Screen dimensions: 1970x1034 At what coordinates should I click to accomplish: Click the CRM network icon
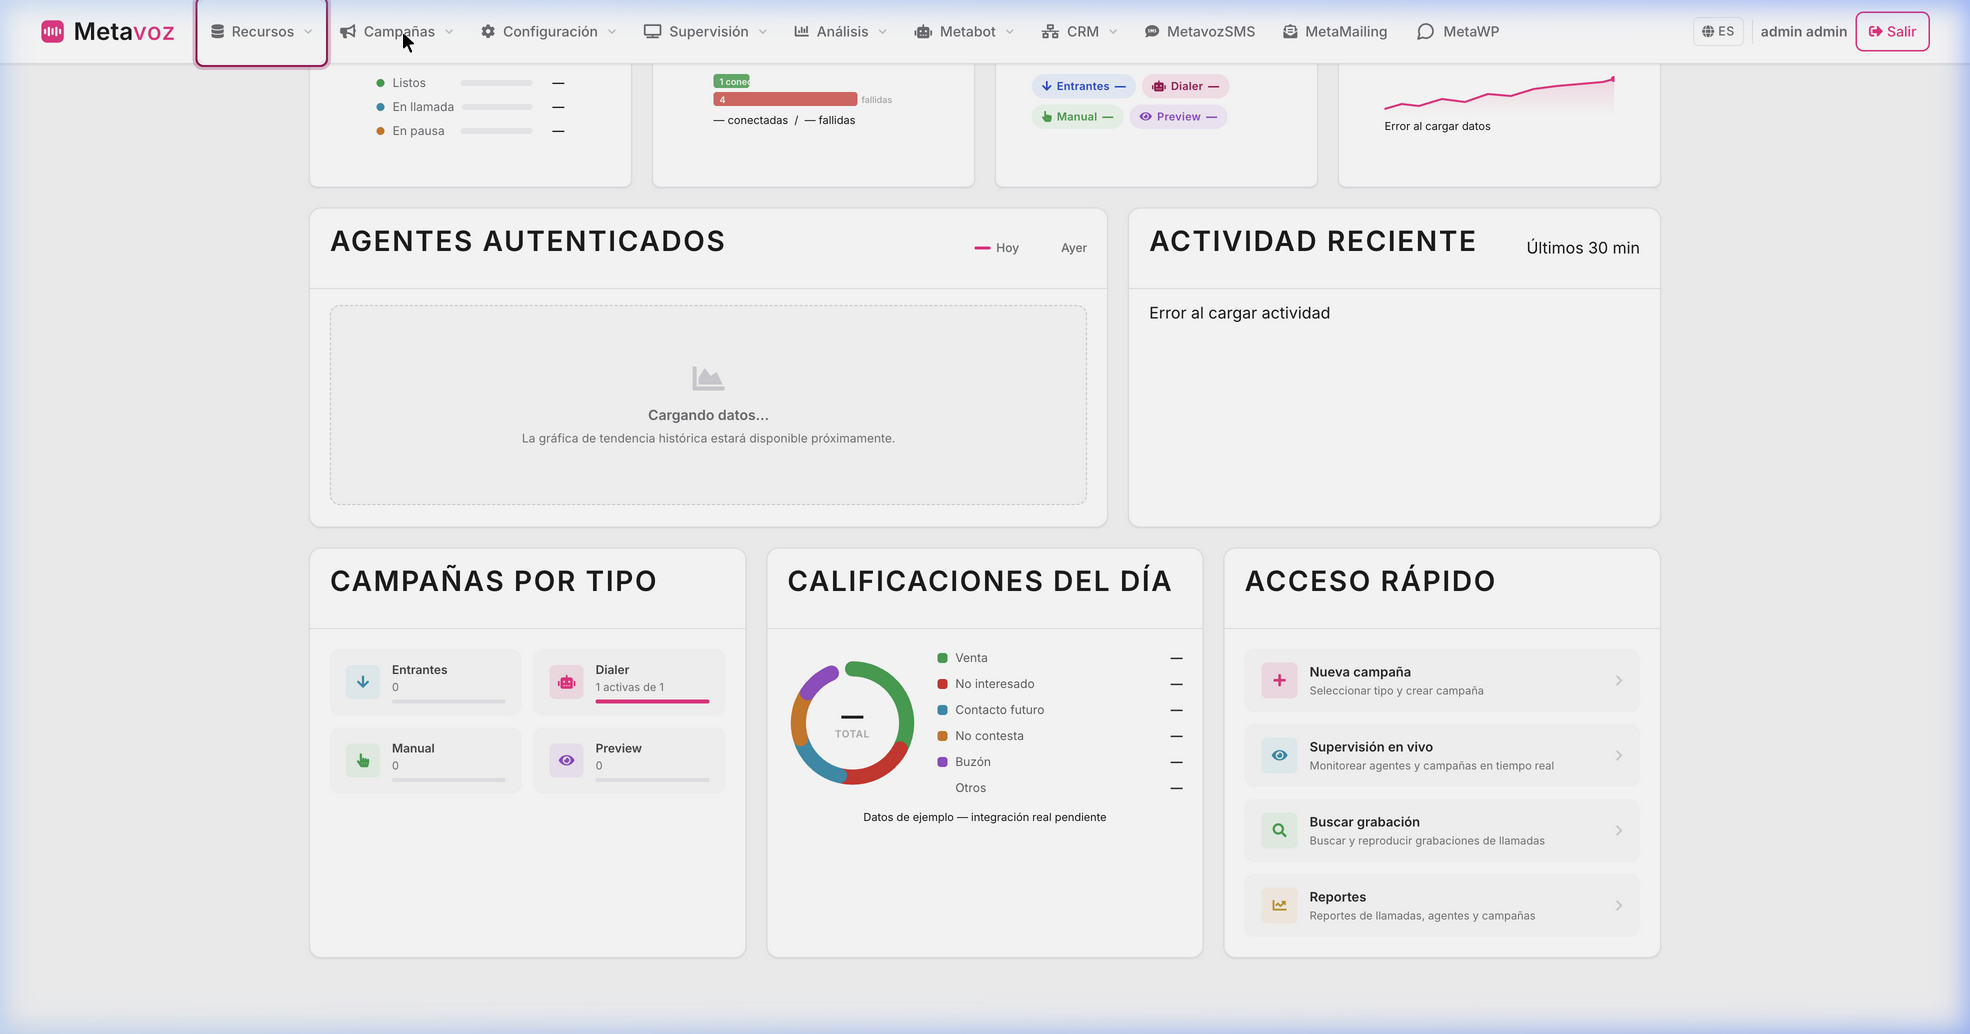tap(1050, 32)
